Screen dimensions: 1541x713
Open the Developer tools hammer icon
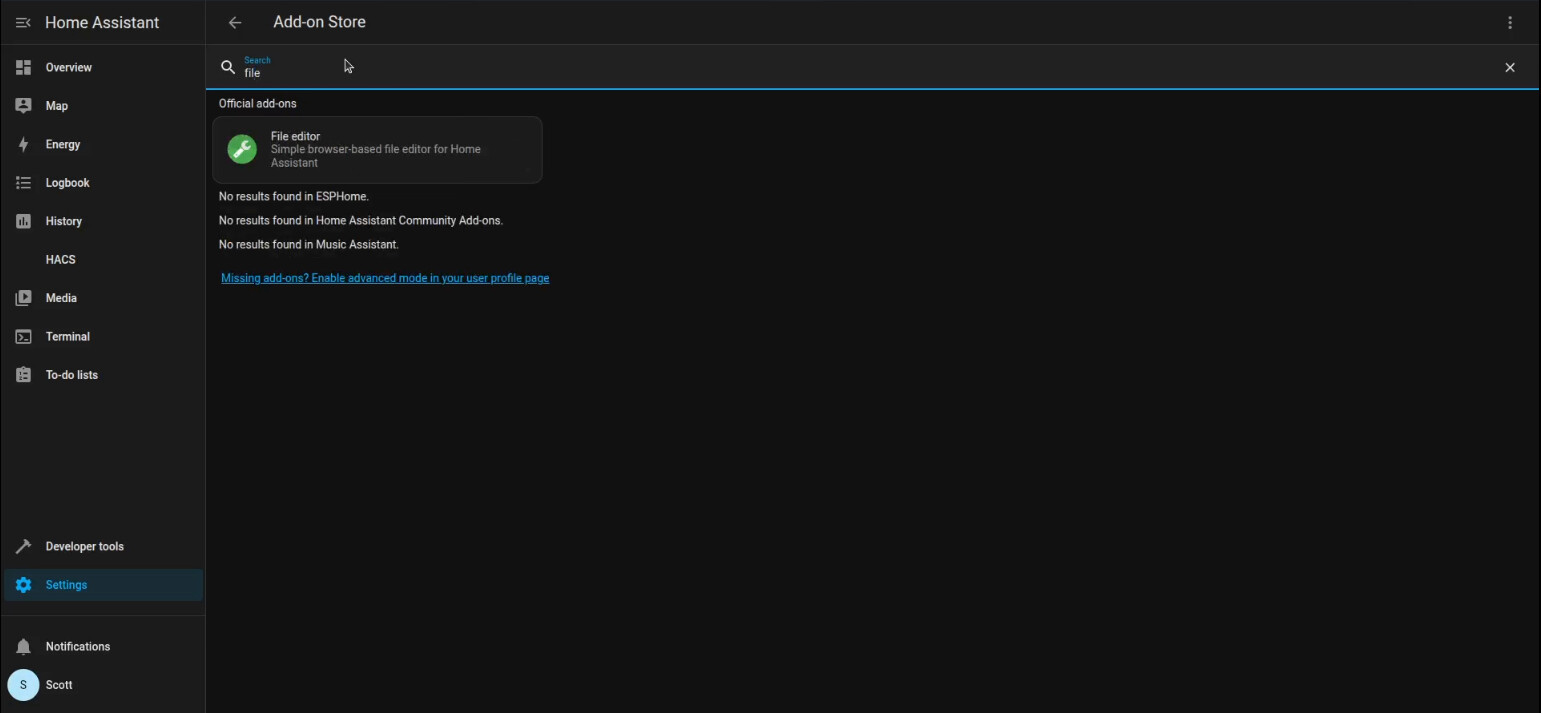[x=23, y=546]
